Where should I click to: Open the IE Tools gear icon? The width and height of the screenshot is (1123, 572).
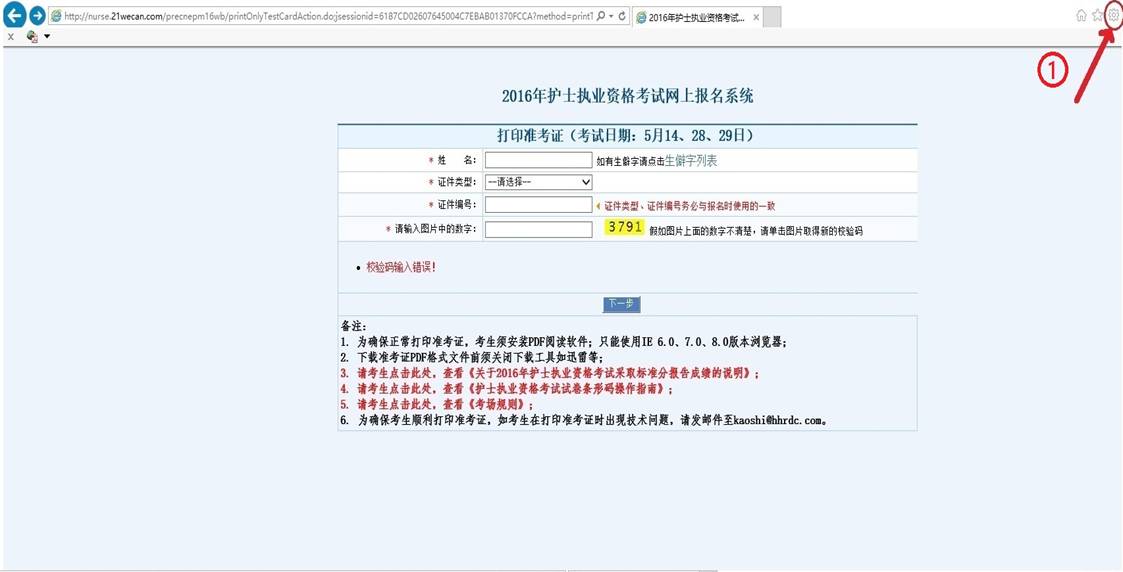1113,16
